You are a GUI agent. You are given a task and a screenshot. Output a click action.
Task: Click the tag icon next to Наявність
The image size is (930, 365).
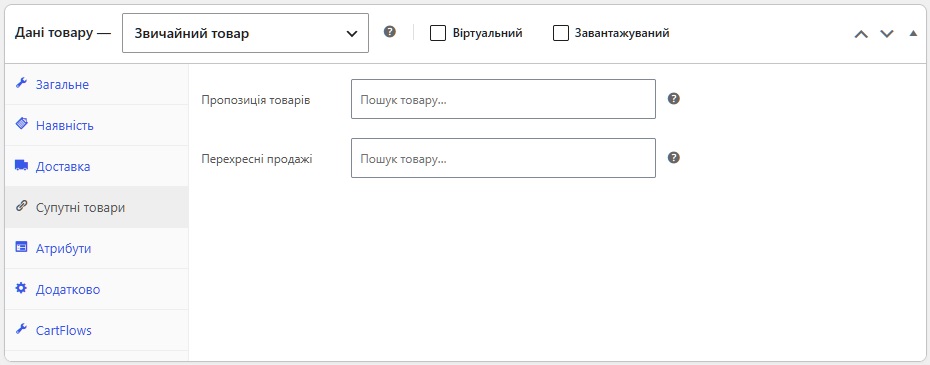click(21, 124)
